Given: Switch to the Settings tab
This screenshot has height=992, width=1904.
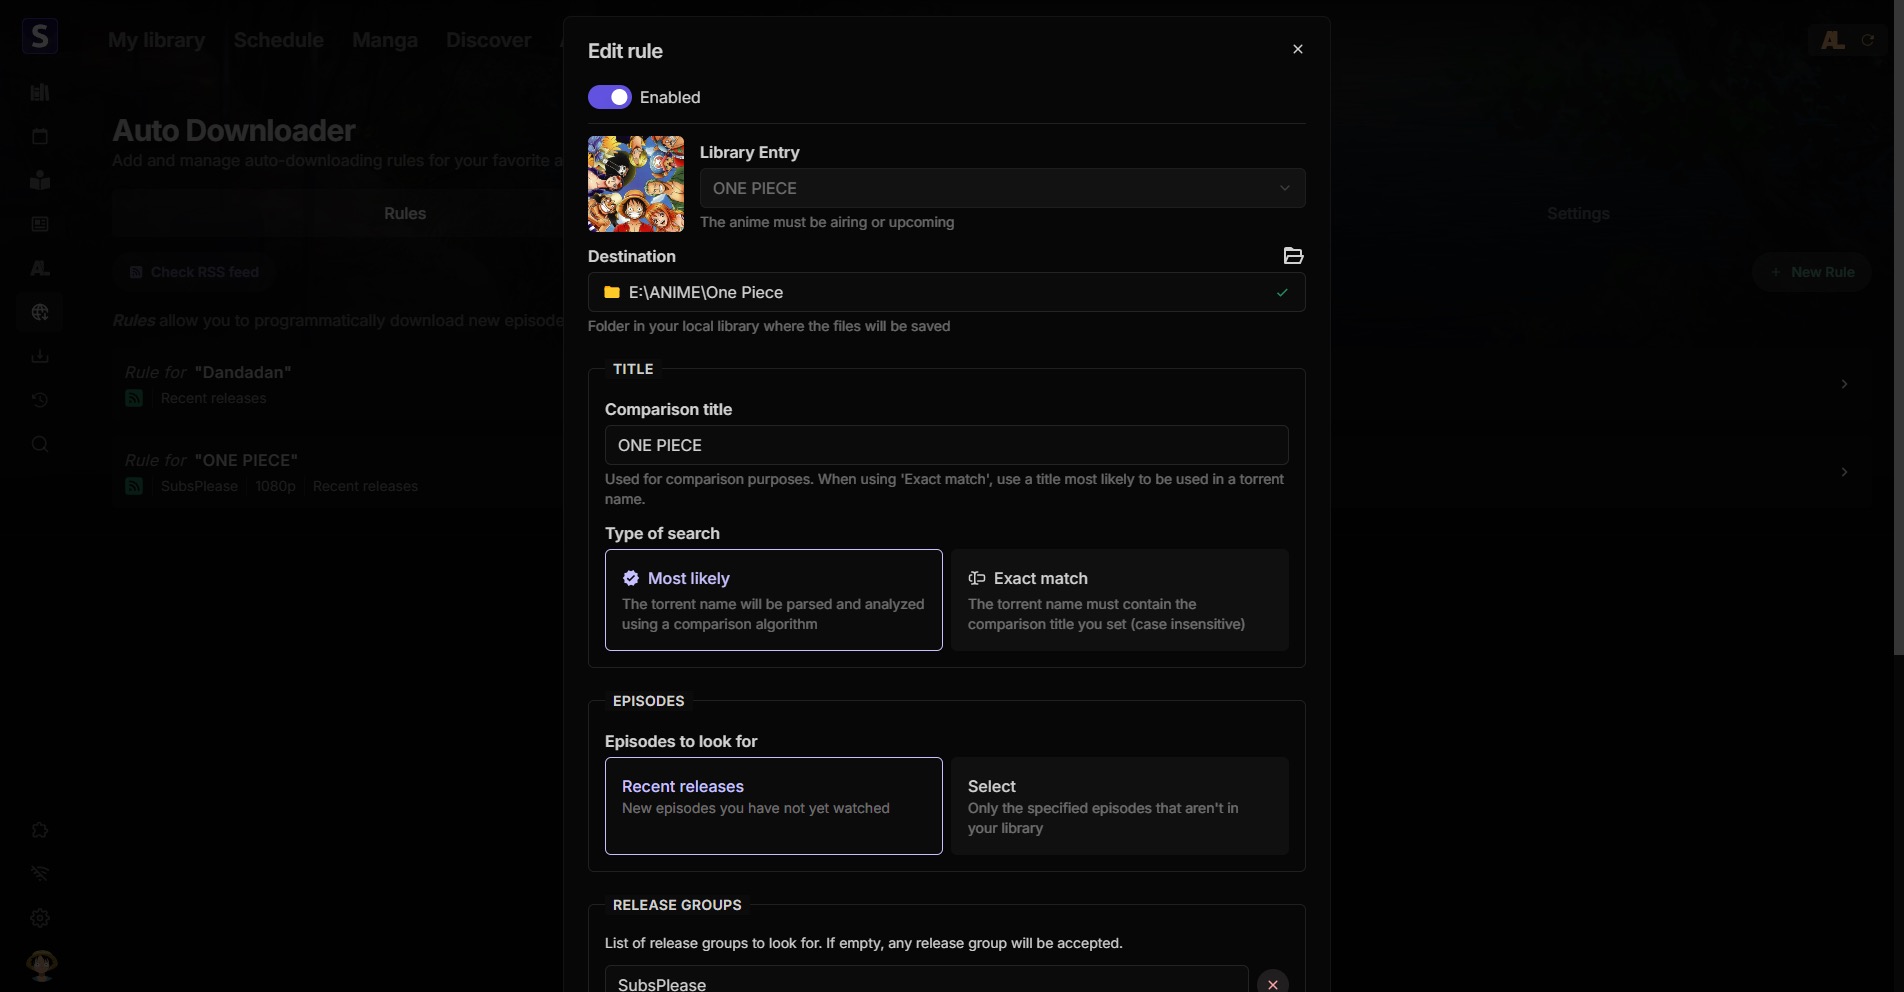Looking at the screenshot, I should click(x=1578, y=213).
